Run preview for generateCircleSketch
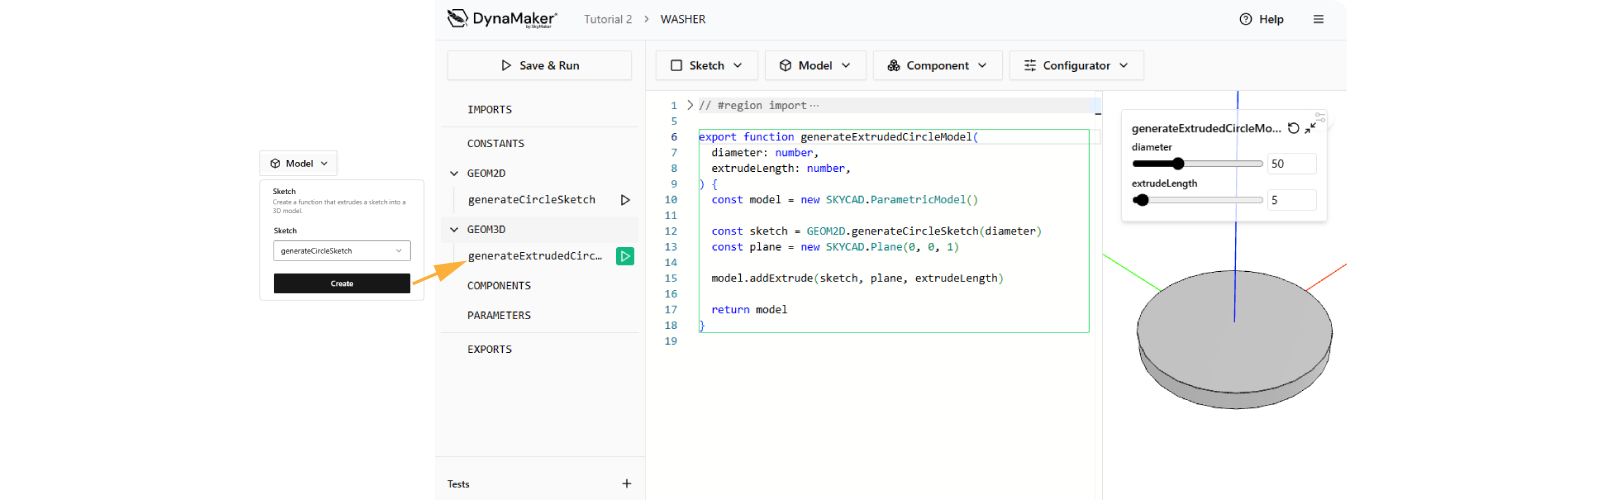The image size is (1600, 500). coord(625,200)
